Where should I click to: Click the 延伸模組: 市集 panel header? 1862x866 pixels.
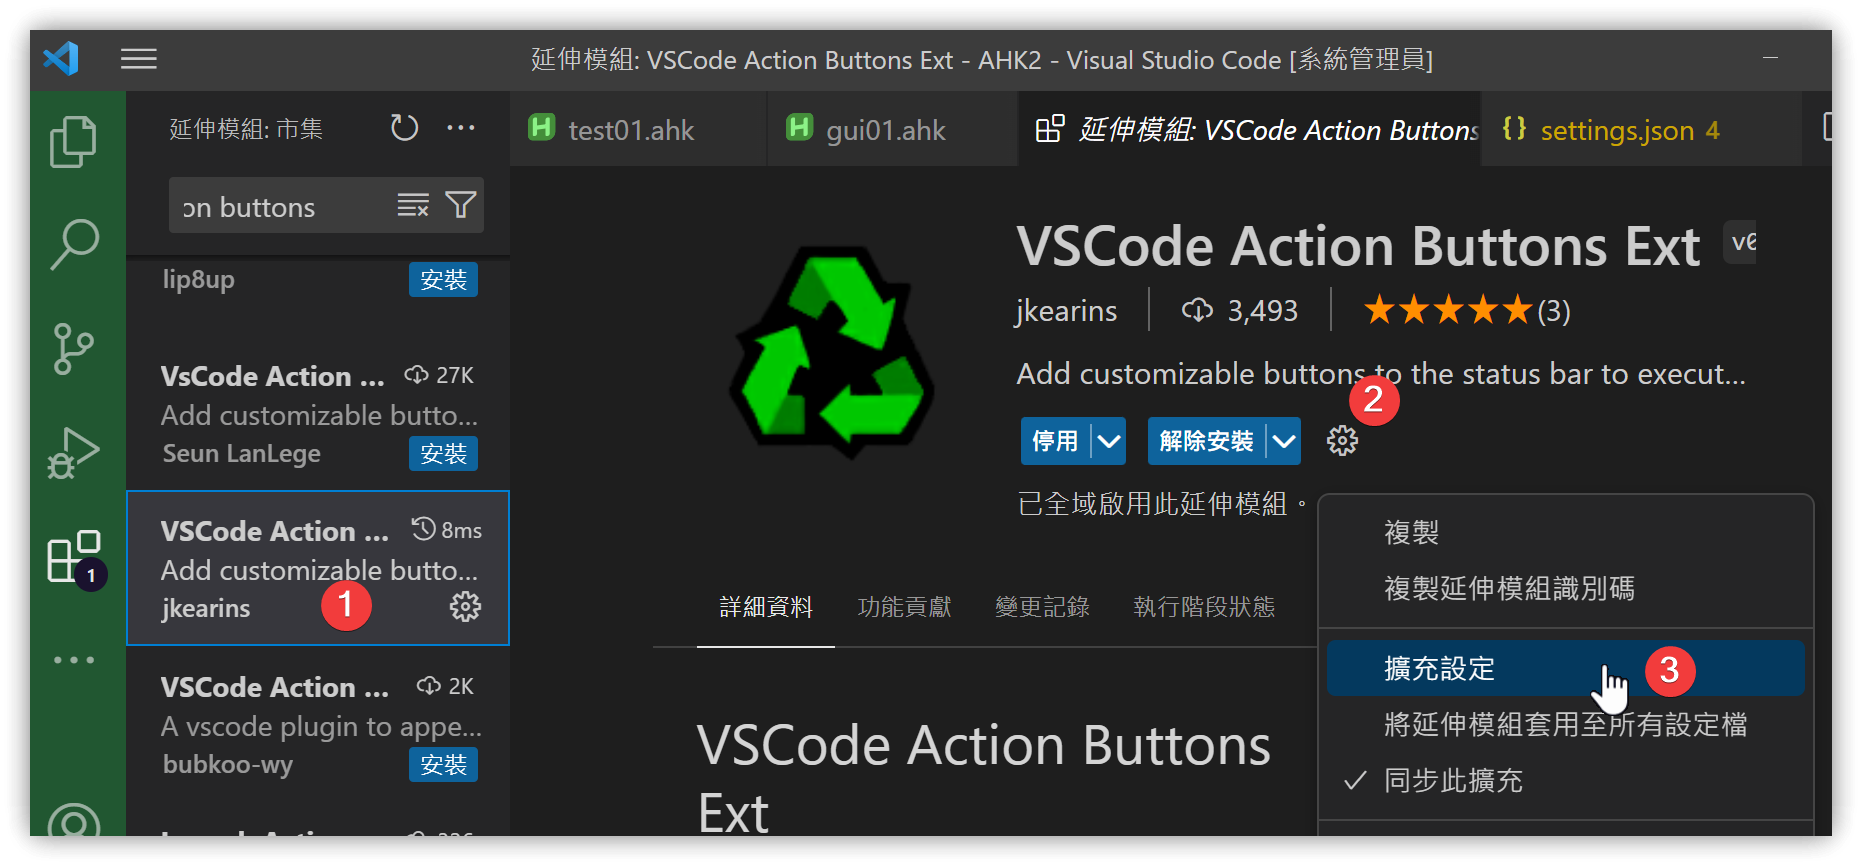246,129
